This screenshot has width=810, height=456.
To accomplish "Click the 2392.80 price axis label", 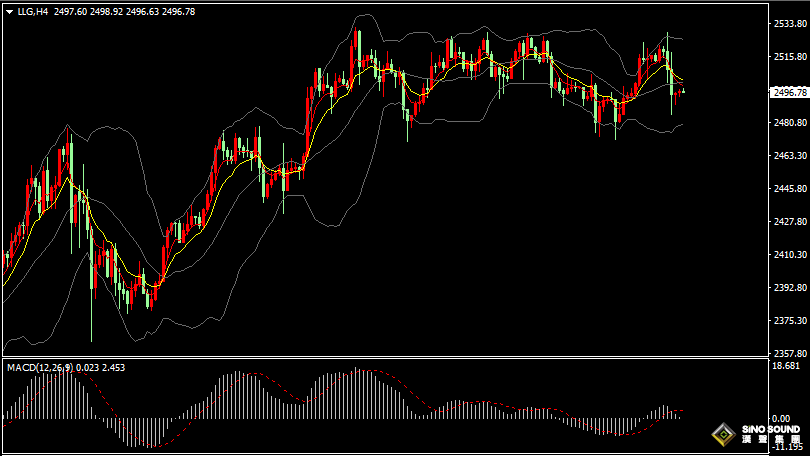I will click(788, 288).
